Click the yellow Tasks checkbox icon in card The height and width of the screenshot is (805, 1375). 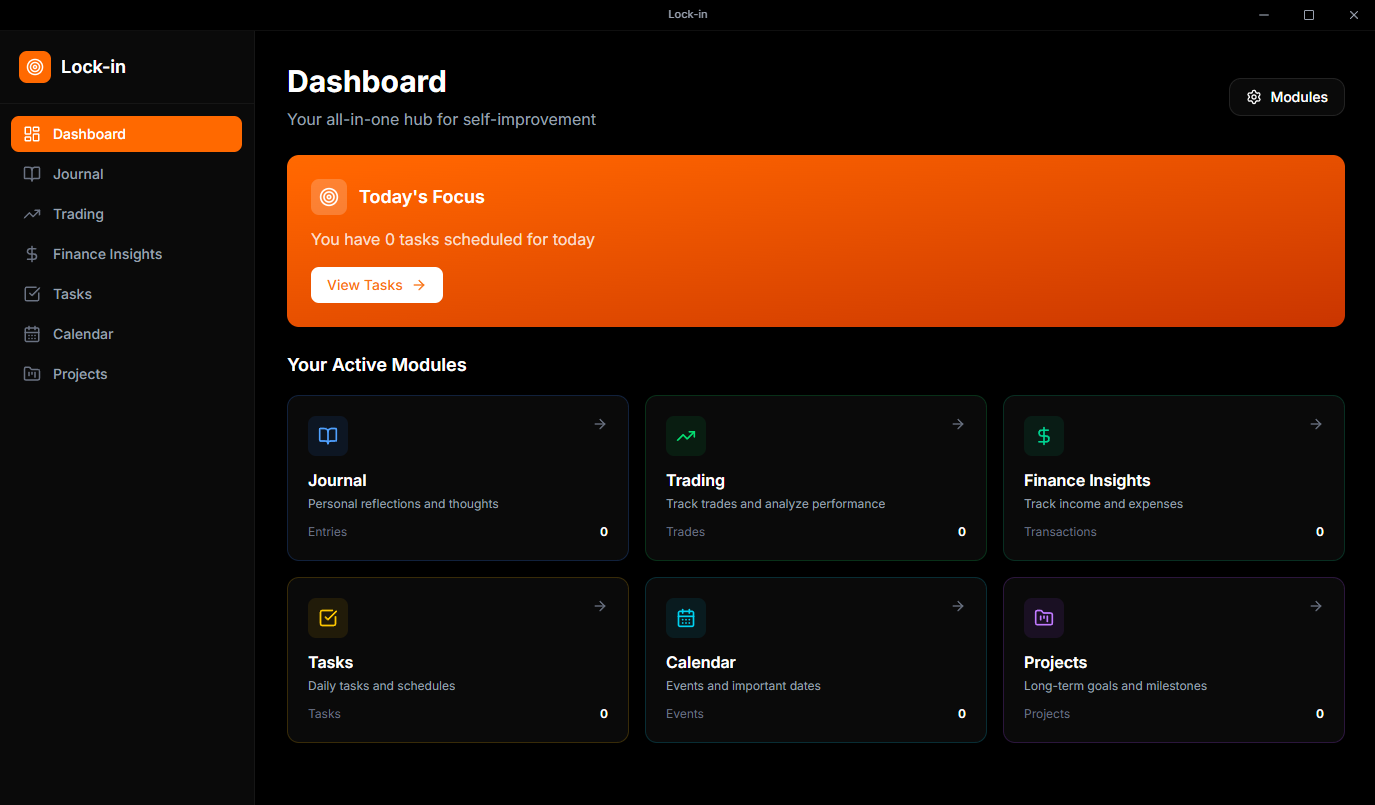[328, 618]
